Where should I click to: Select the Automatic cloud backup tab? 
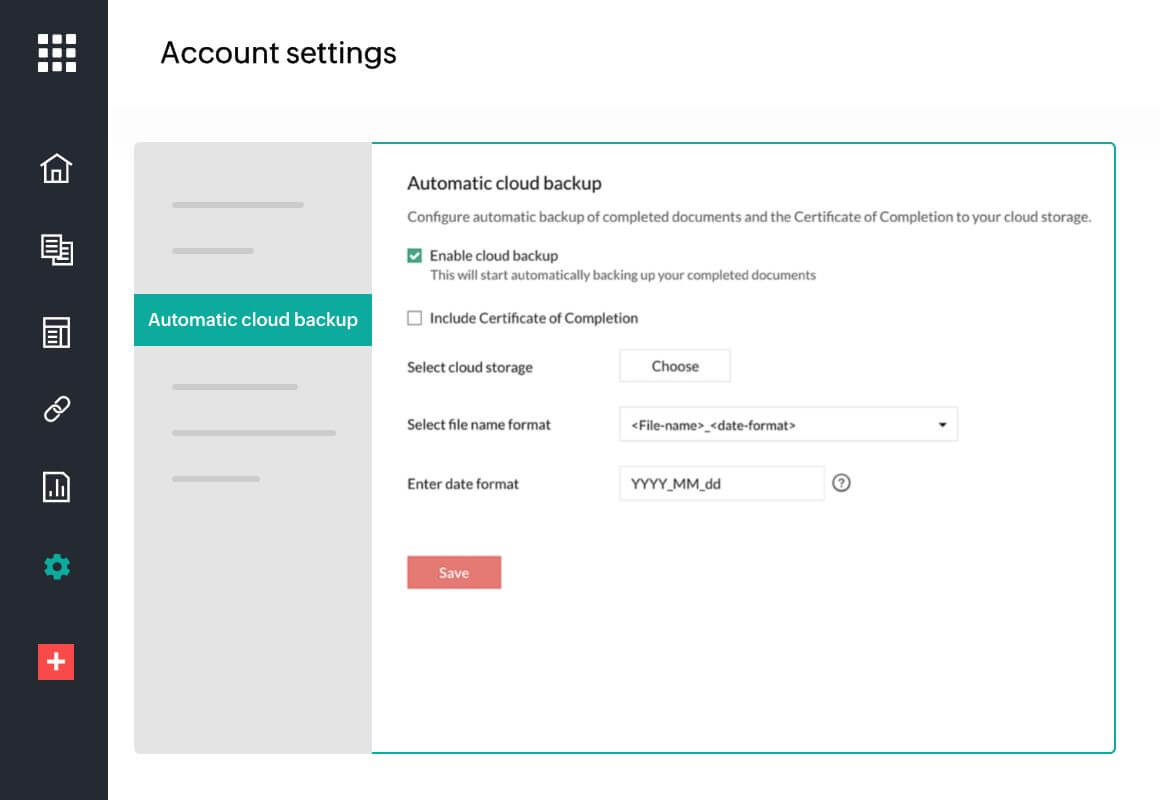253,320
